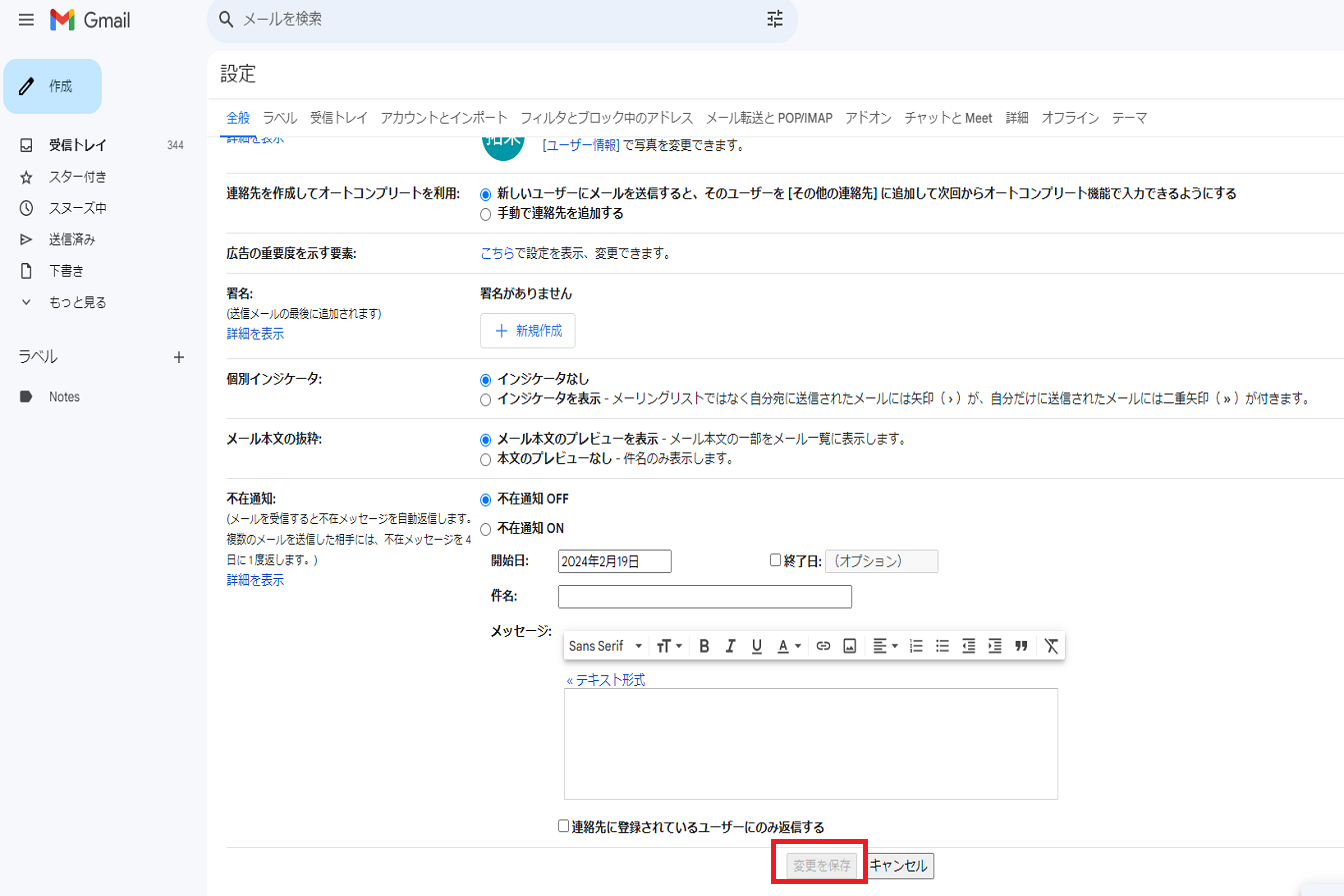The image size is (1344, 896).
Task: Click the キャンセル button
Action: [899, 865]
